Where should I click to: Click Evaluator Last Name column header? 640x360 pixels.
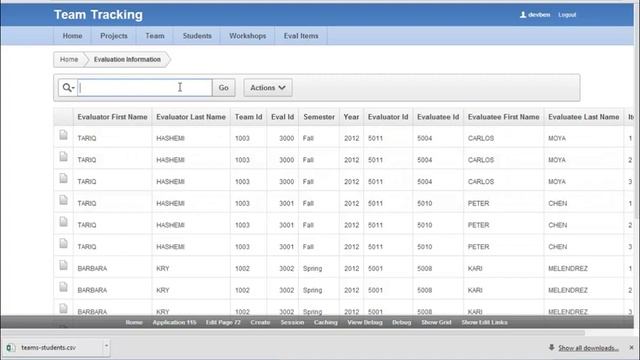(191, 117)
